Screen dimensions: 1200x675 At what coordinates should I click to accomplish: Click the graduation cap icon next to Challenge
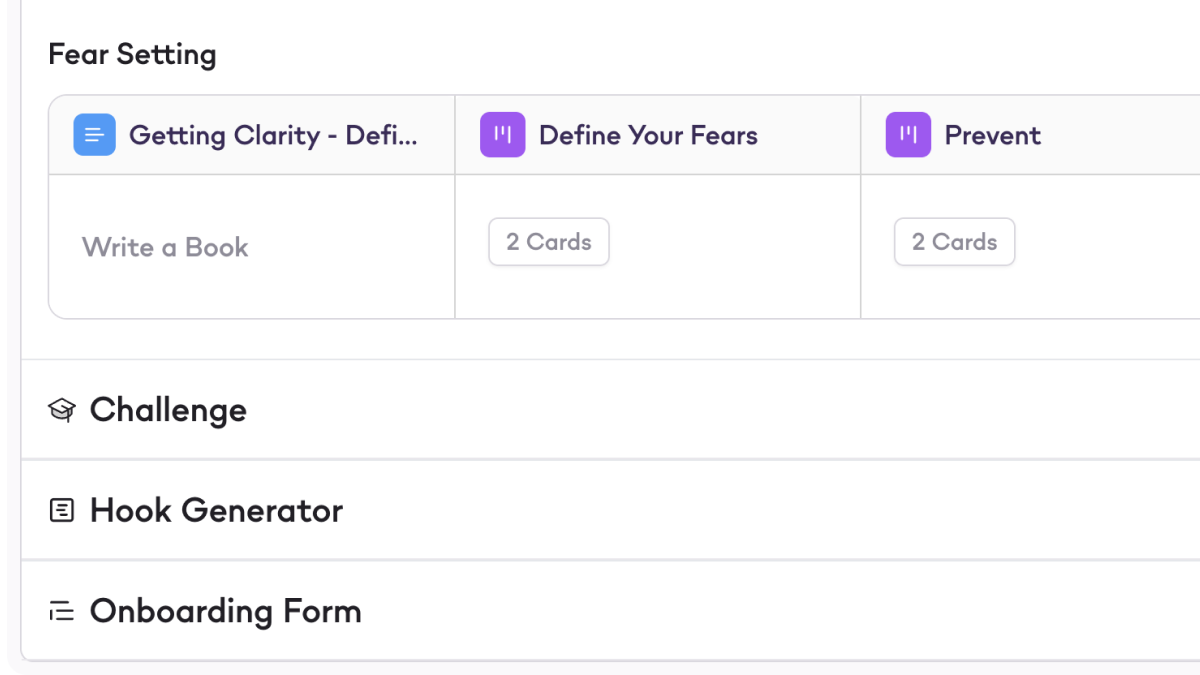(x=62, y=410)
